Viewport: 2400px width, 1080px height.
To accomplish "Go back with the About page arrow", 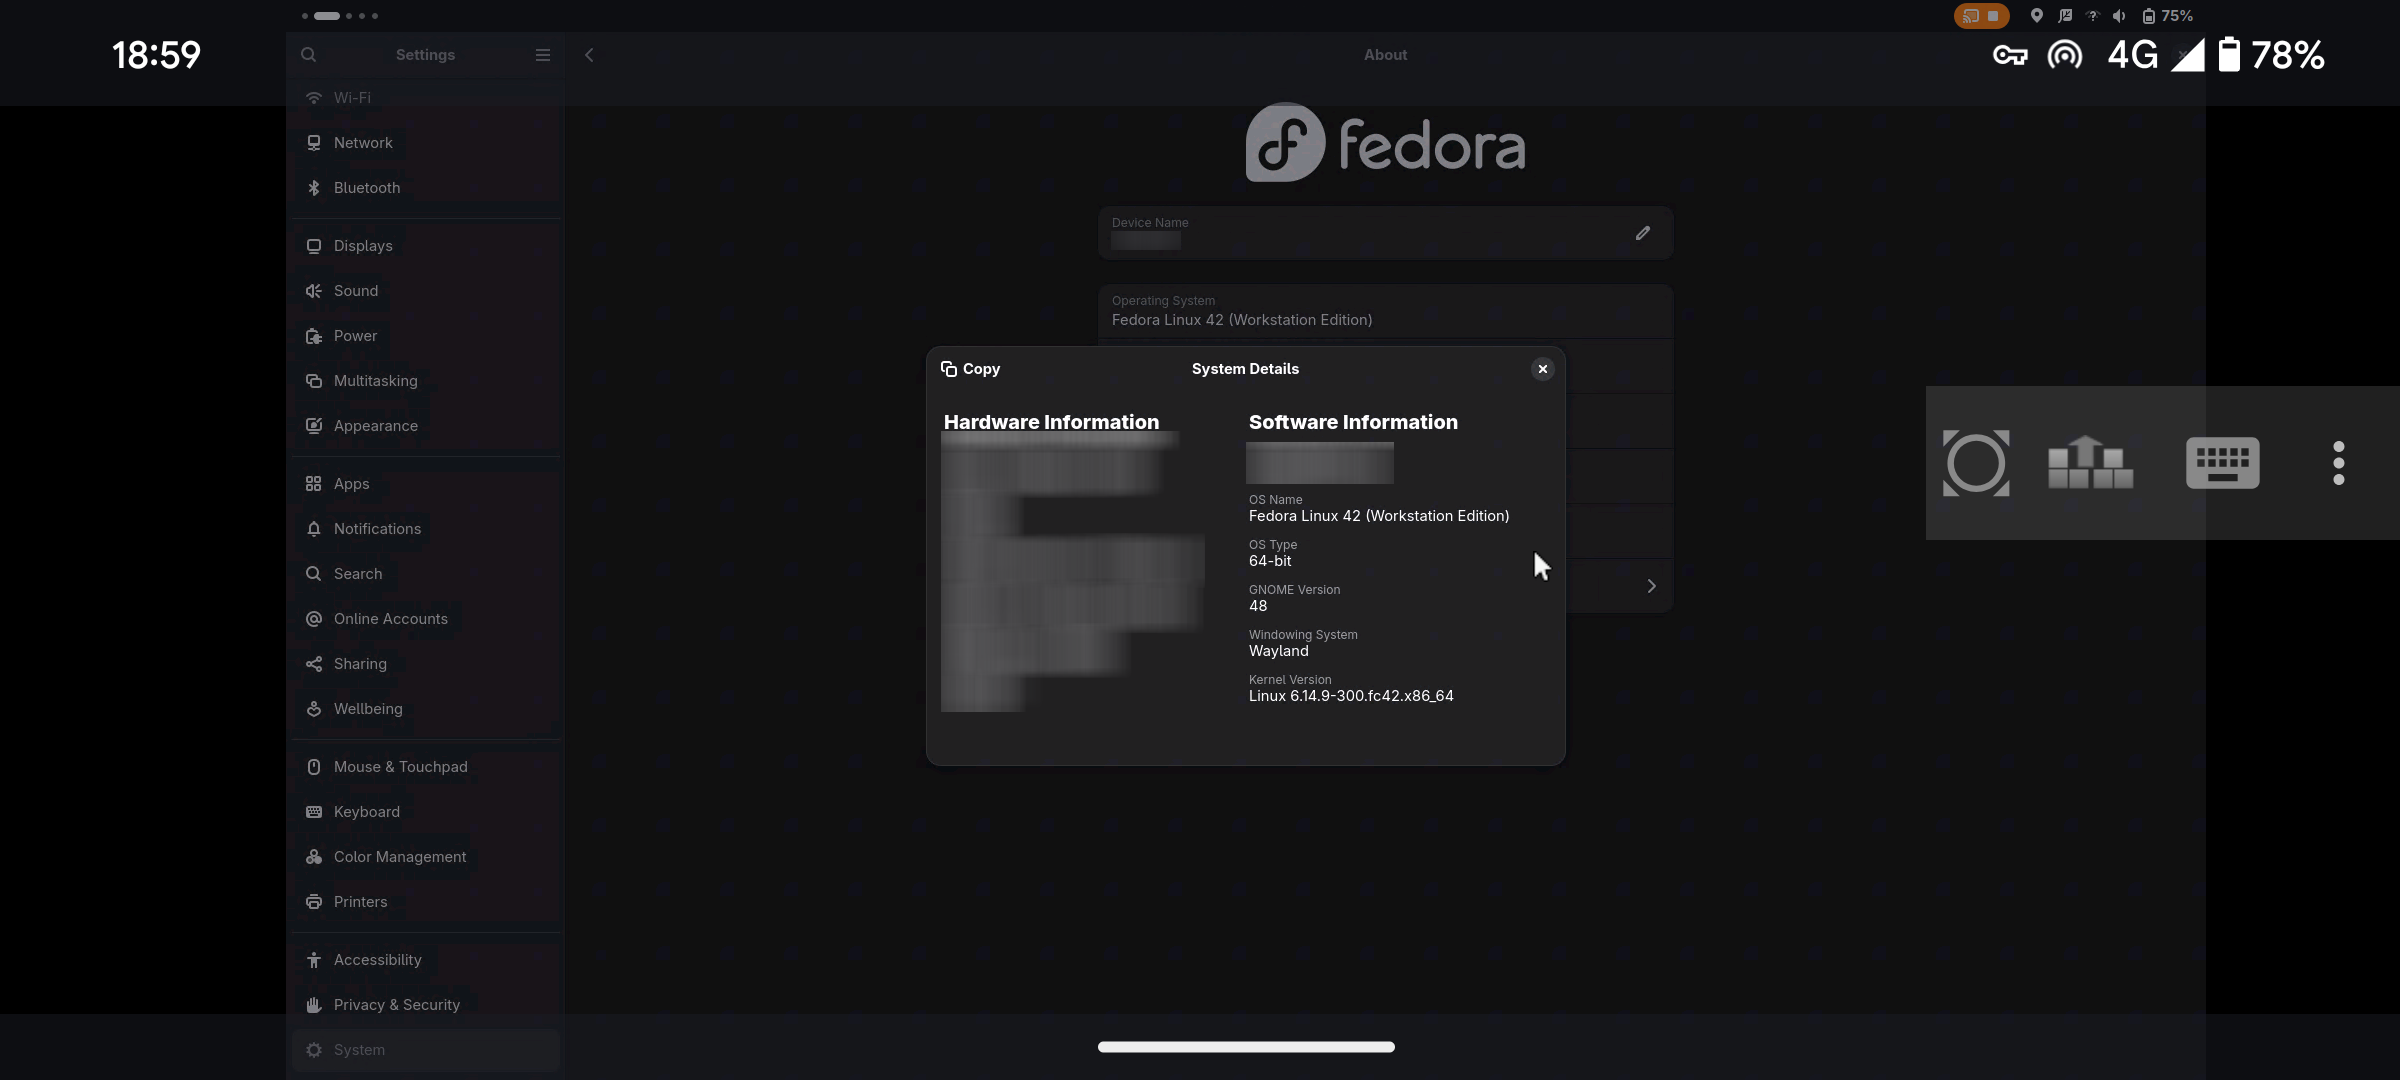I will pos(589,55).
